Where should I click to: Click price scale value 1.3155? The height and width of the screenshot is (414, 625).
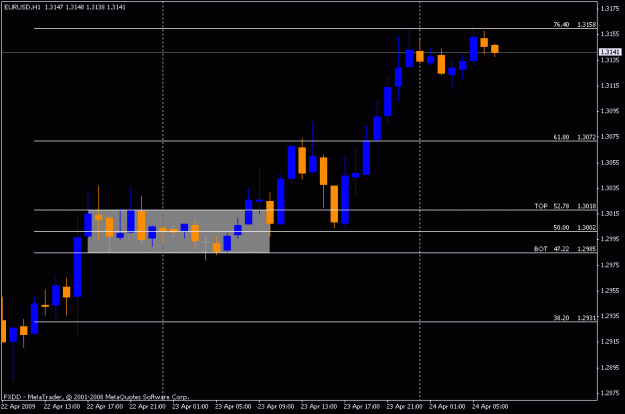coord(610,34)
